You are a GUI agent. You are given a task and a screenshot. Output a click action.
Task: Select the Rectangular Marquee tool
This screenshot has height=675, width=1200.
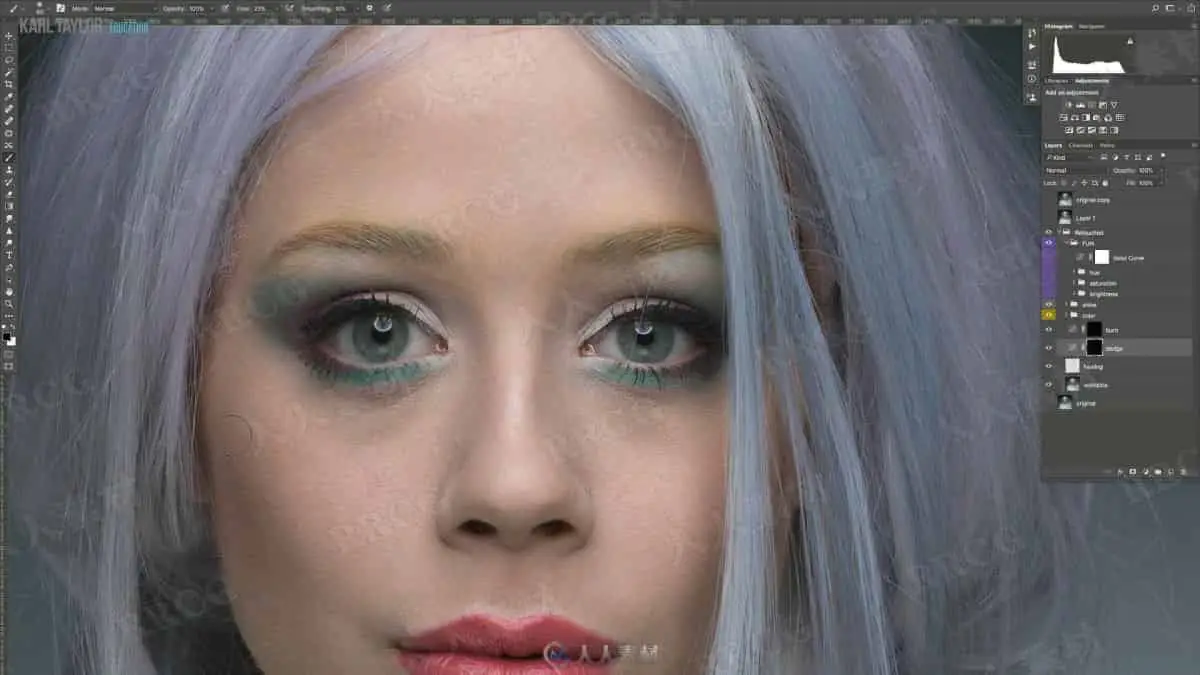(9, 48)
